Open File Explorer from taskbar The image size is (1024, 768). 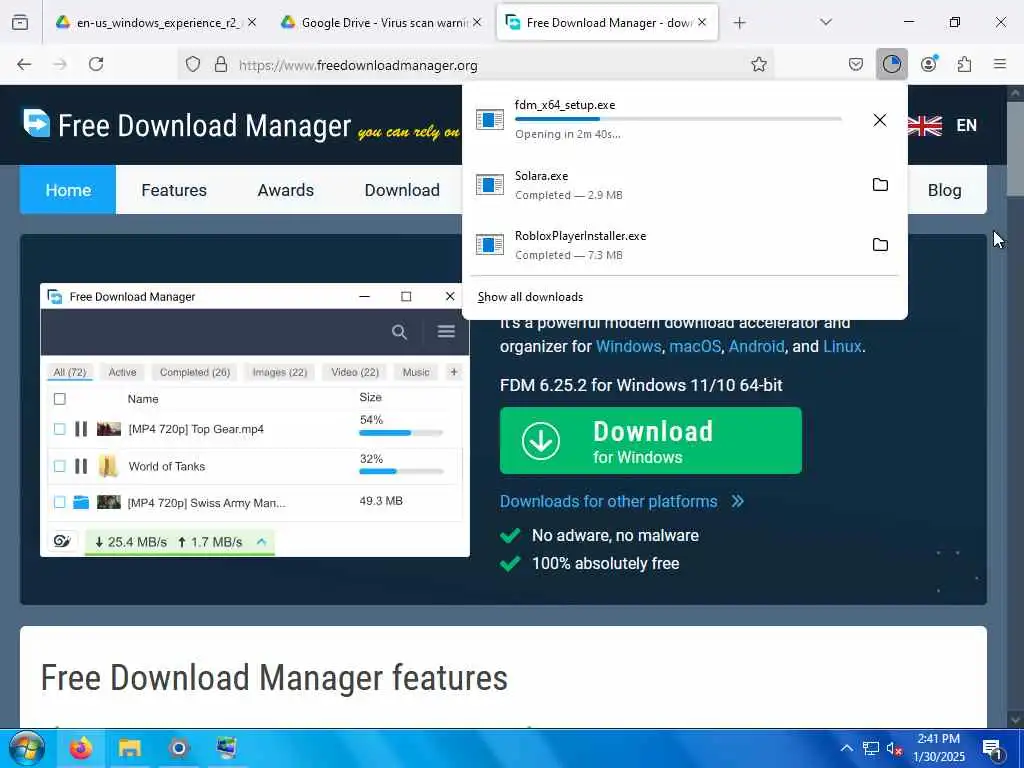129,748
